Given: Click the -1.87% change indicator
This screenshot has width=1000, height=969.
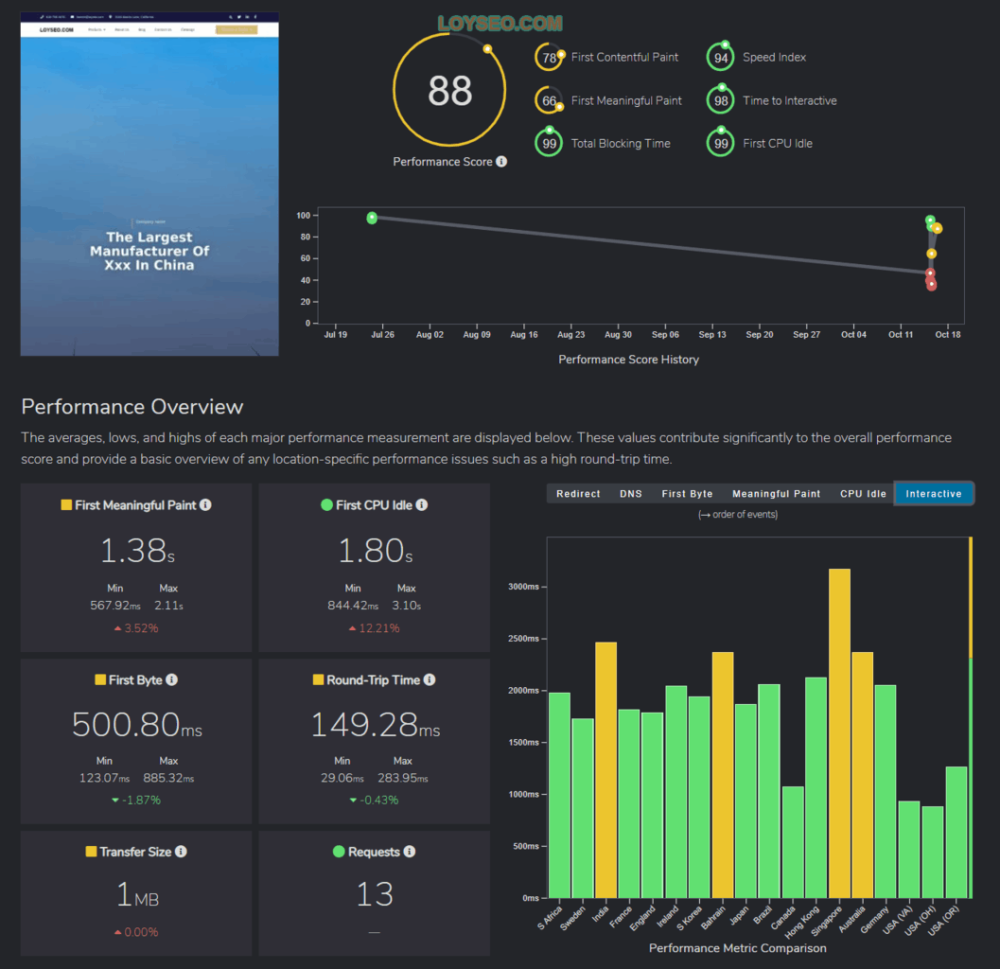Looking at the screenshot, I should point(136,800).
